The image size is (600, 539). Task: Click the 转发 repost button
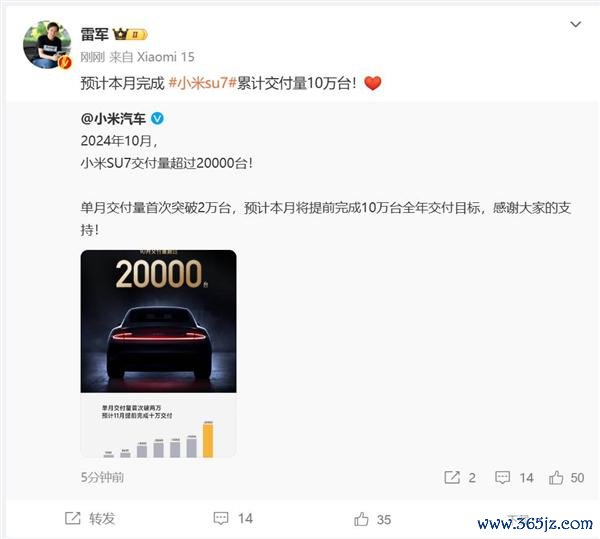[x=90, y=518]
